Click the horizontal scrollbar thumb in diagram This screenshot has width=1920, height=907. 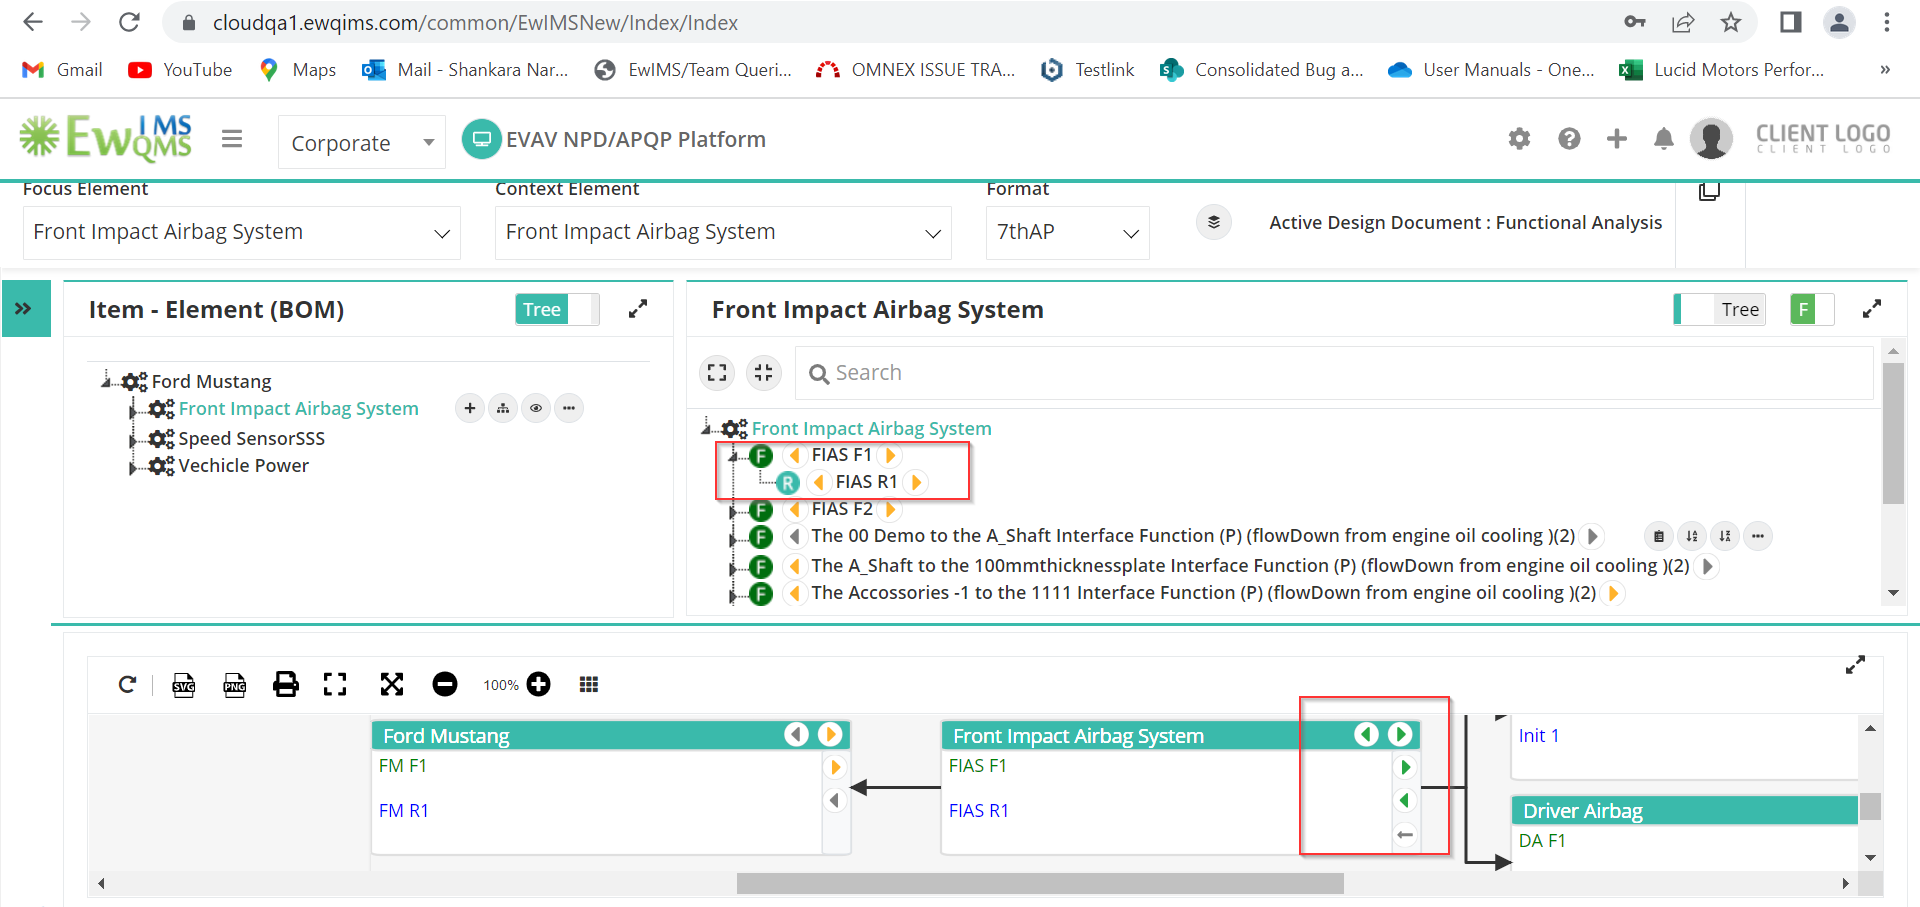point(1040,884)
